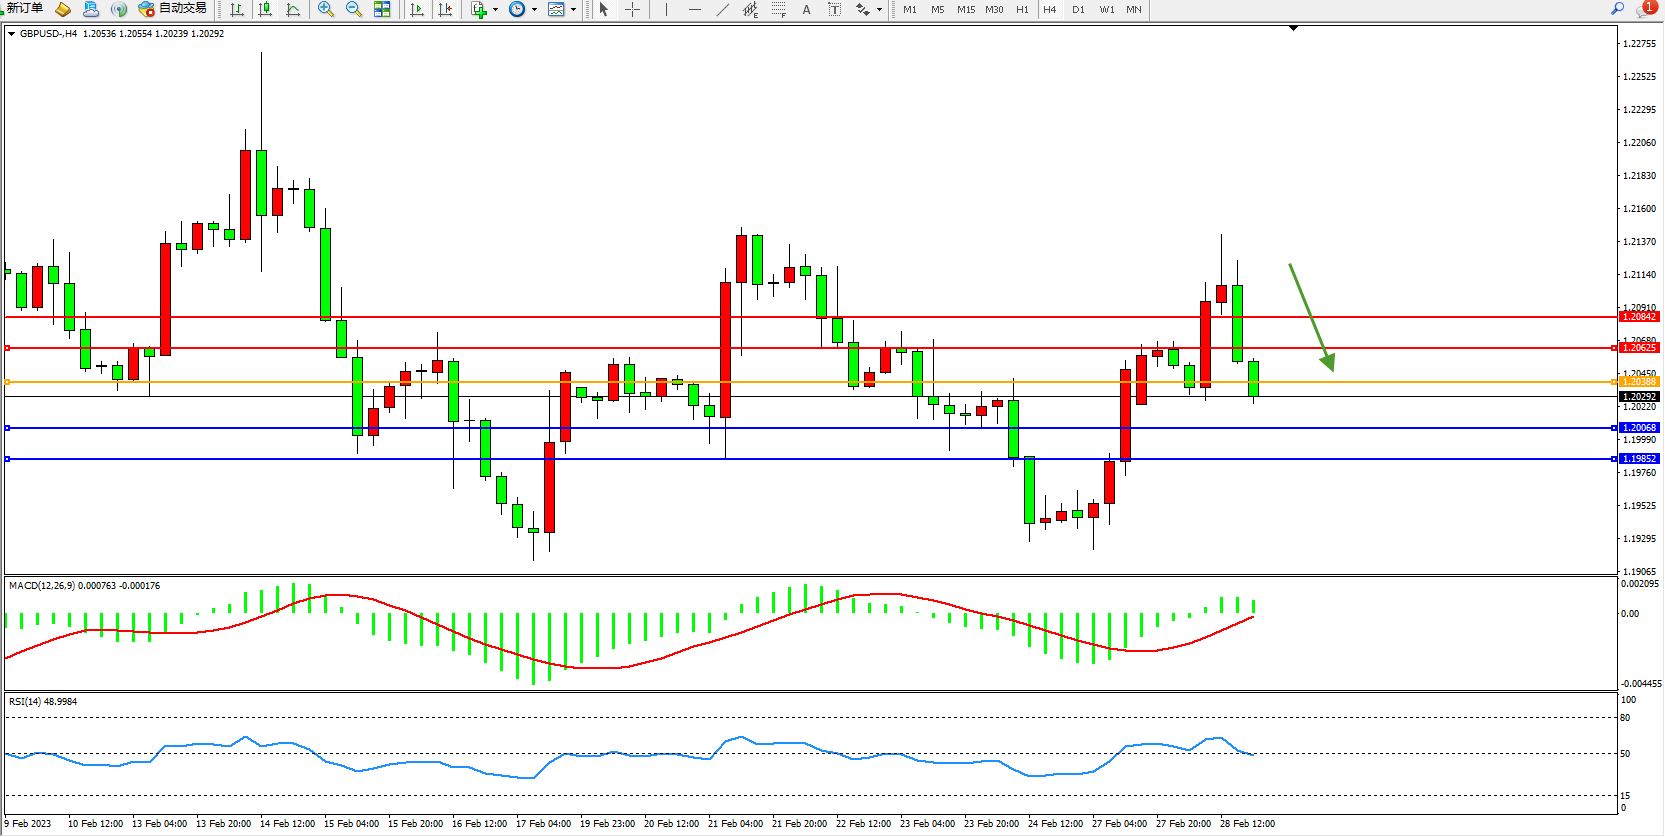Enable the chart shift toggle

pos(445,9)
